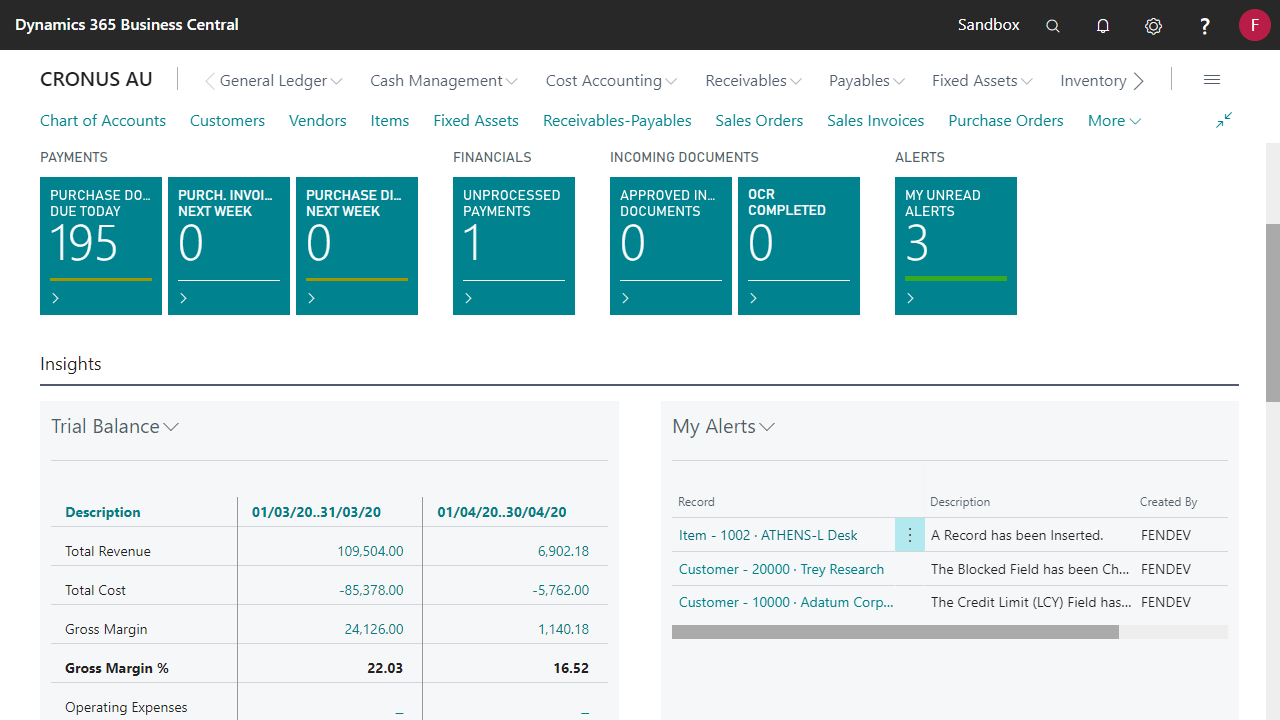Expand the Fixed Assets navigation menu
This screenshot has height=720, width=1280.
click(982, 81)
